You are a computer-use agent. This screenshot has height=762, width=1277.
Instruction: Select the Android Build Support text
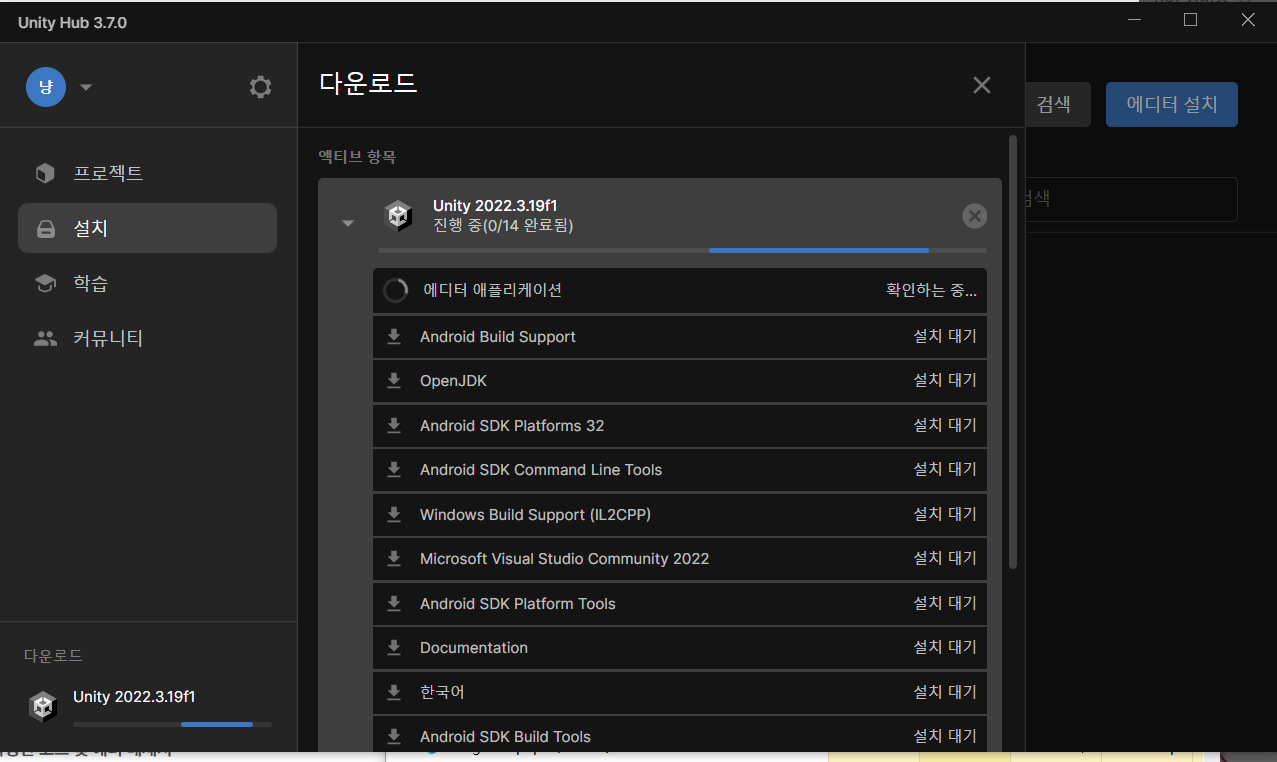pyautogui.click(x=498, y=337)
